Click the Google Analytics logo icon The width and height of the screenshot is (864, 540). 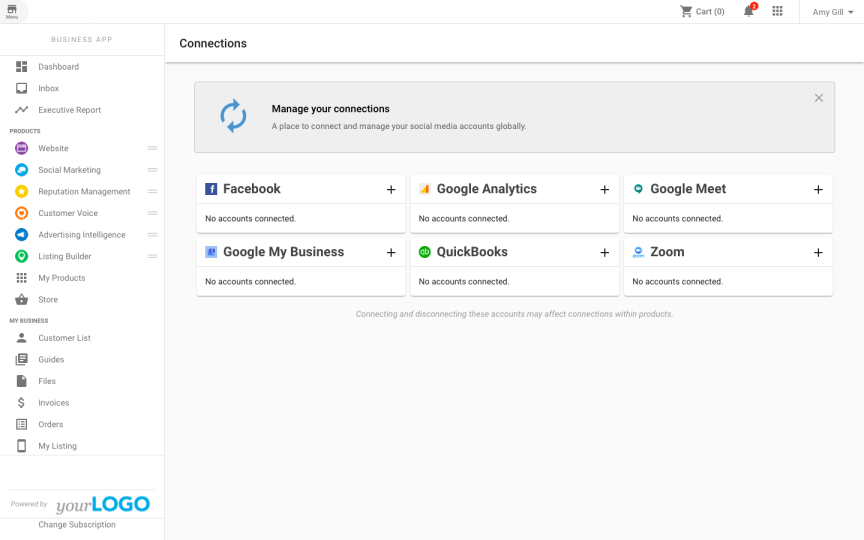(424, 189)
